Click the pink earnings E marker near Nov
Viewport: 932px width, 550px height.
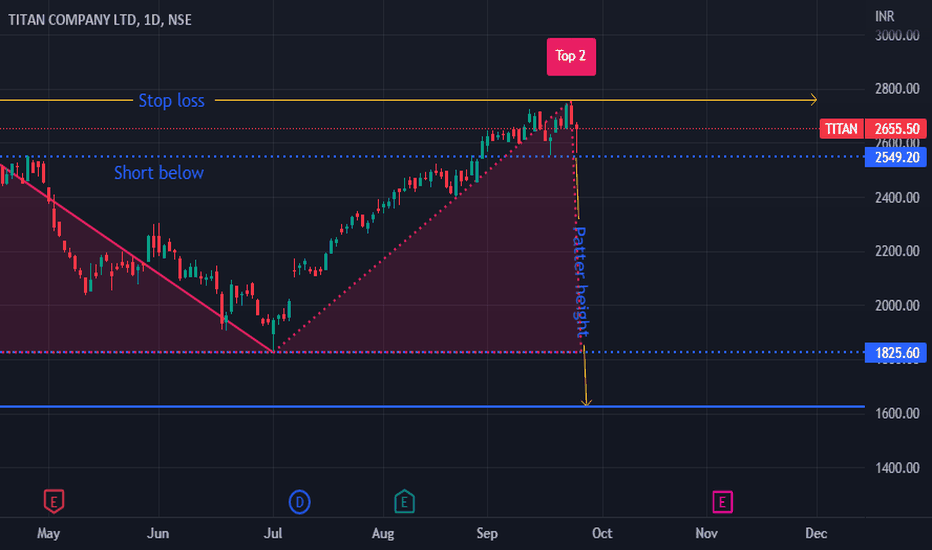click(722, 502)
